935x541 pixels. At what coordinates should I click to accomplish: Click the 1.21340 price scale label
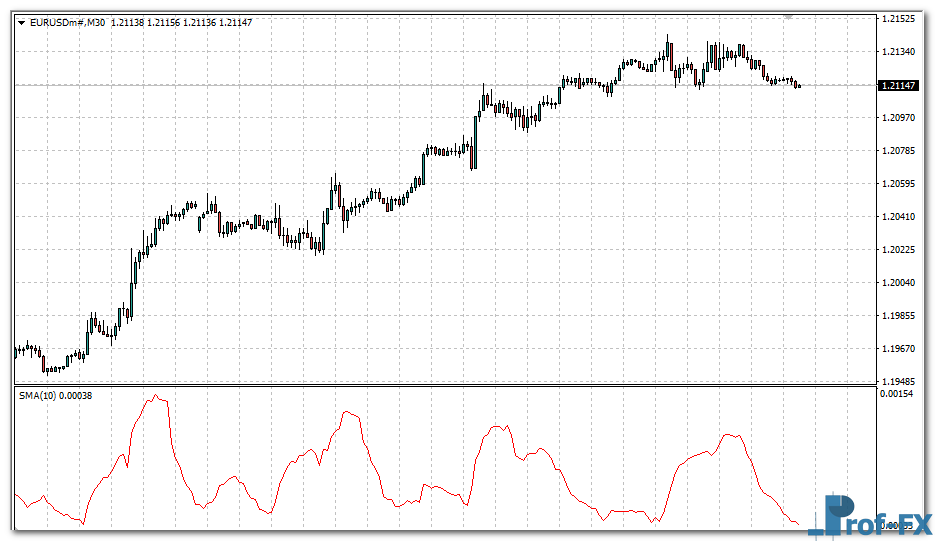[898, 52]
